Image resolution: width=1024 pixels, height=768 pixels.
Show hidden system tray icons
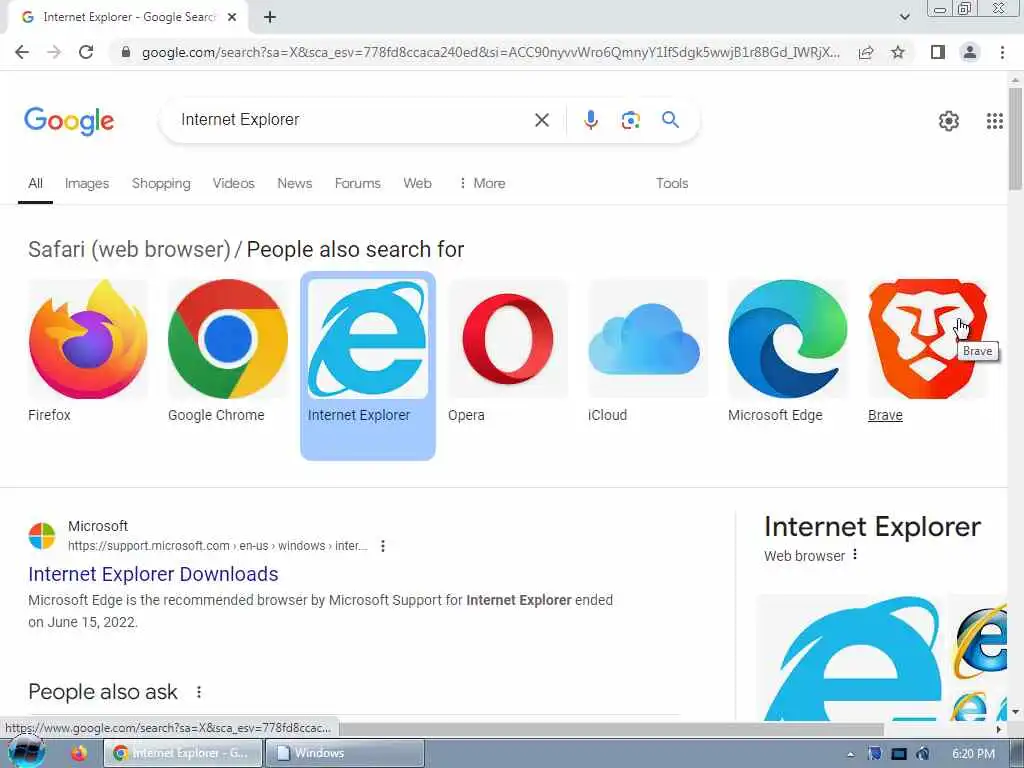click(x=850, y=754)
